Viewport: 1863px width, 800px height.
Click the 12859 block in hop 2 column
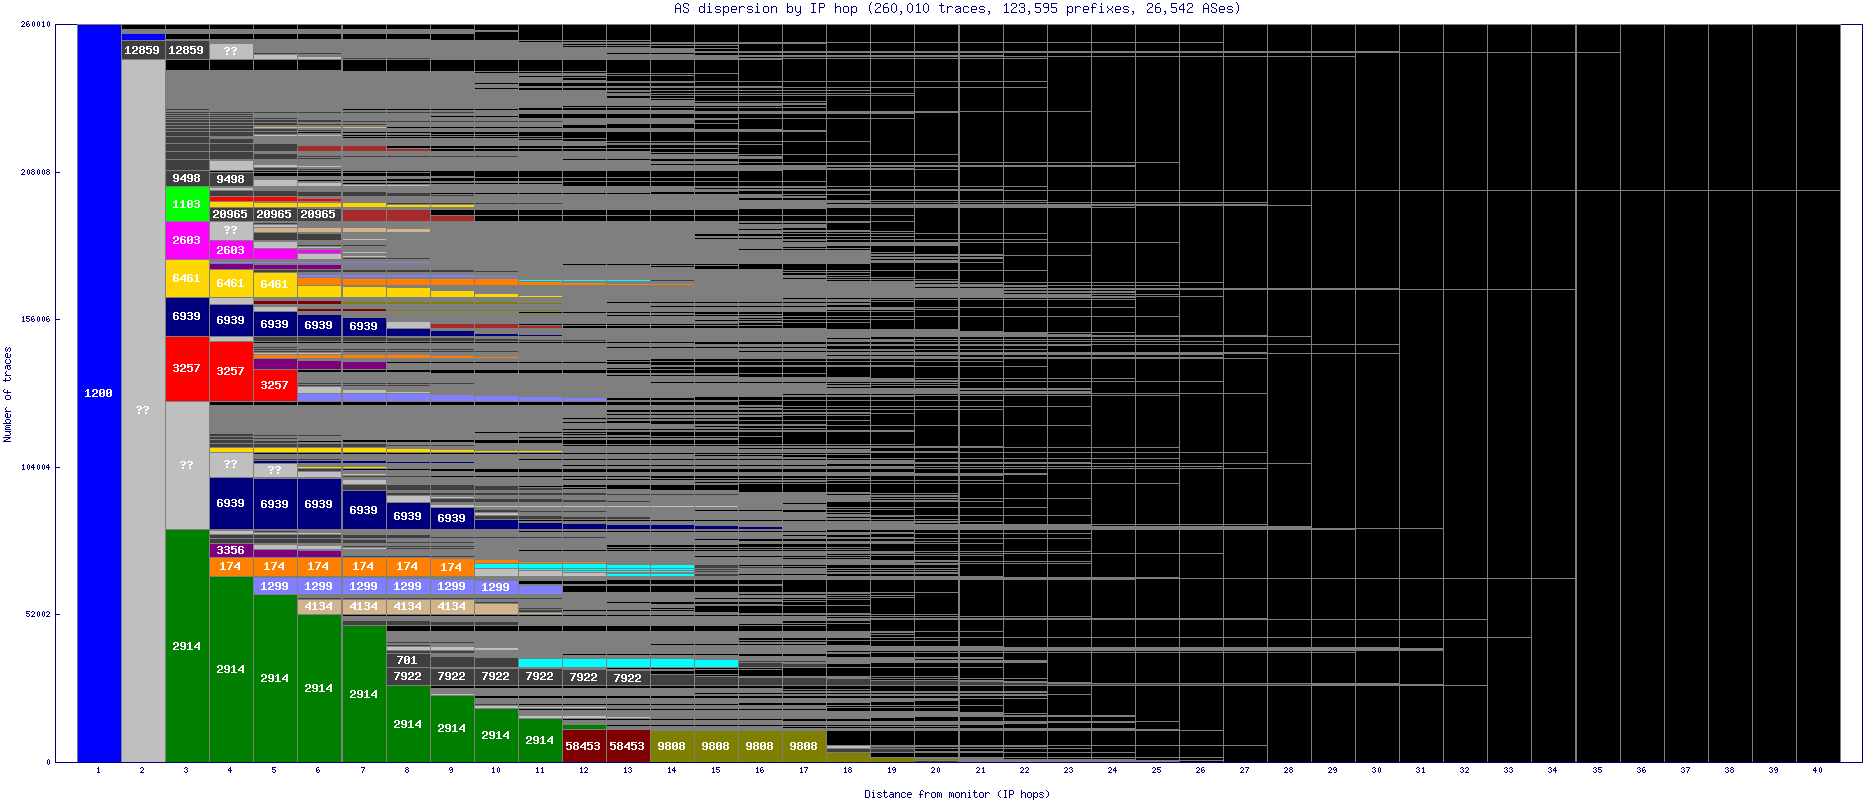[143, 50]
